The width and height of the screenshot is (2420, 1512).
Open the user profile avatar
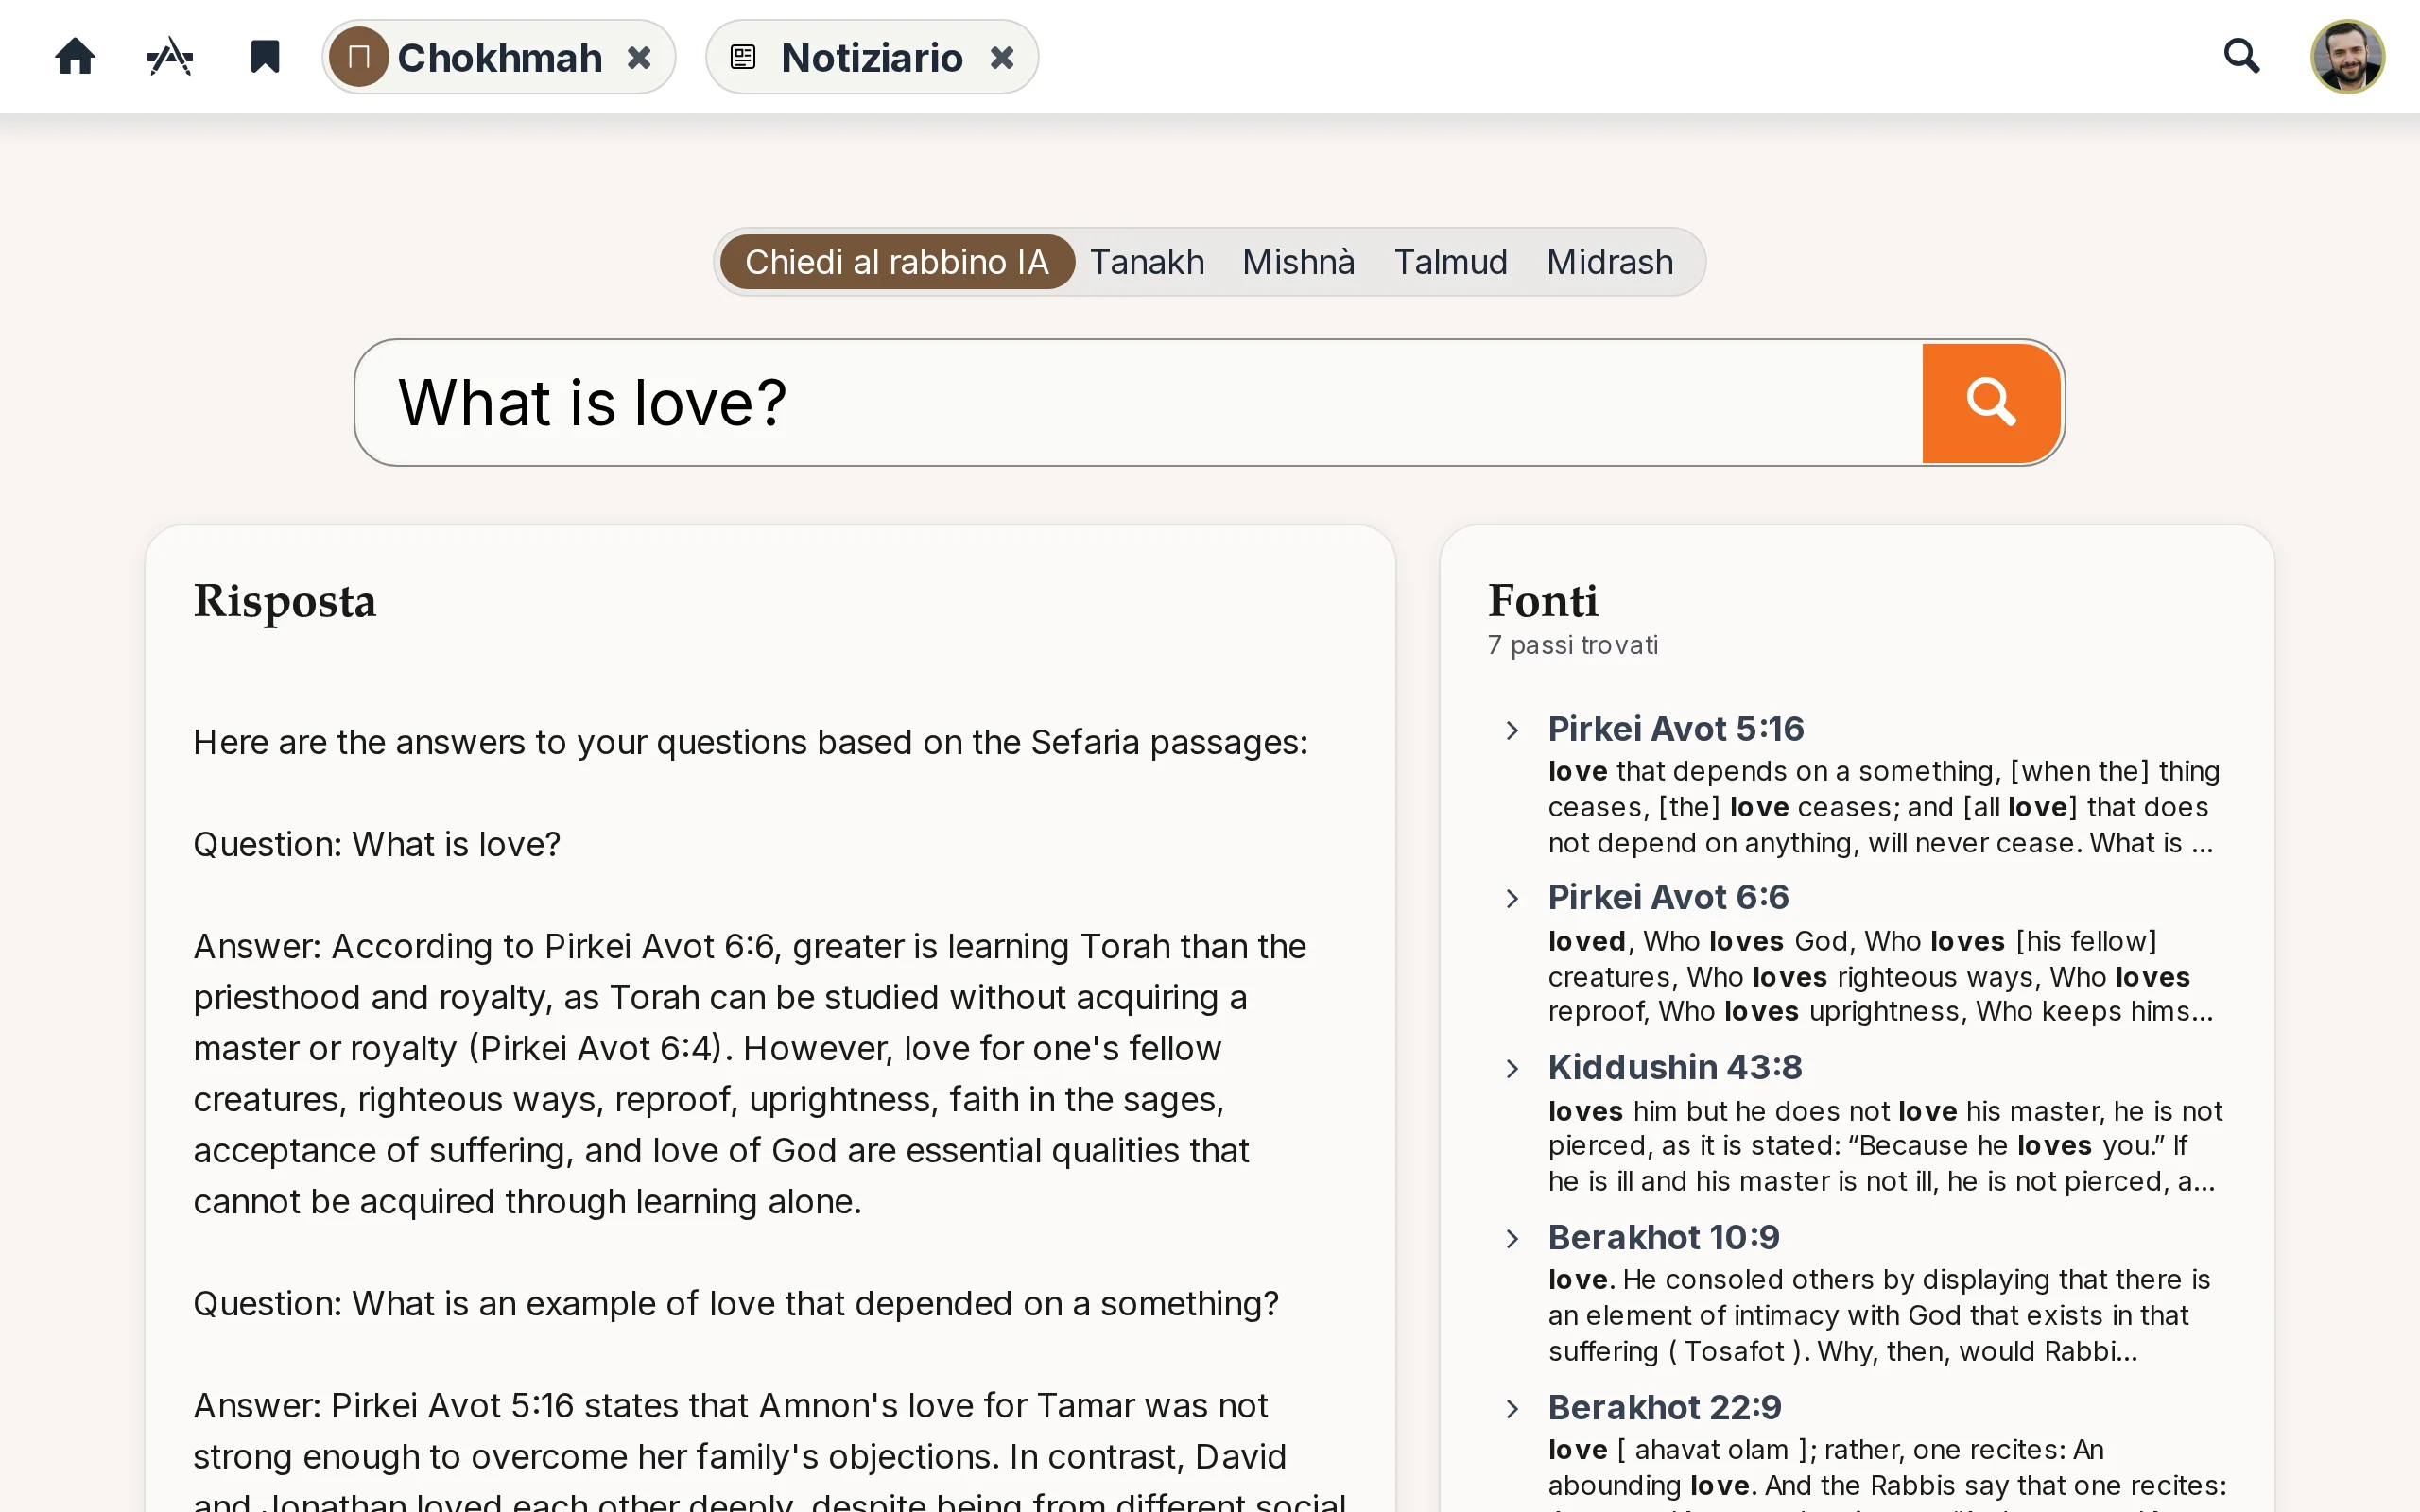point(2347,57)
